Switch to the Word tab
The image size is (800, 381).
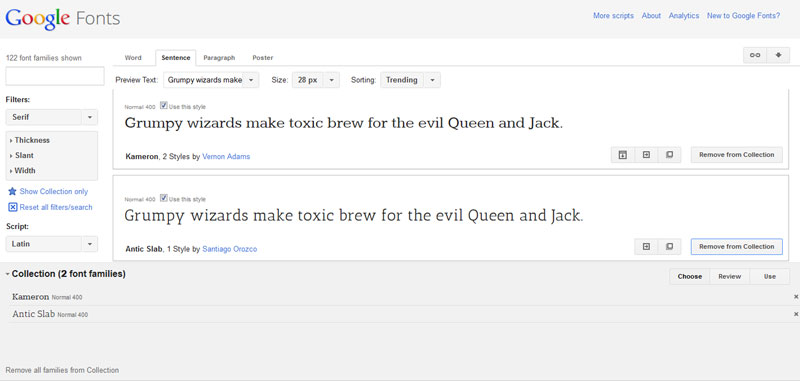[x=133, y=58]
